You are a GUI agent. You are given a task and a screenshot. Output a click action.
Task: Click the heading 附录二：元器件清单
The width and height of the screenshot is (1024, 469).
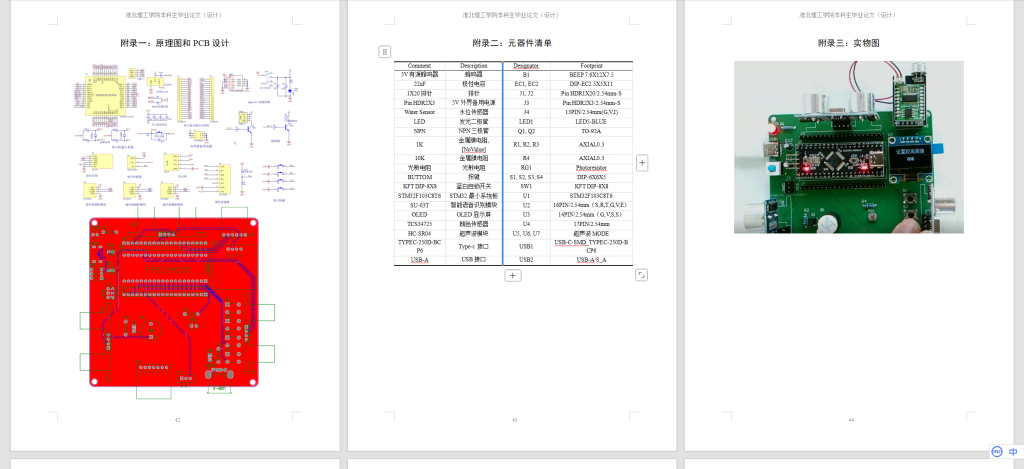[x=512, y=43]
